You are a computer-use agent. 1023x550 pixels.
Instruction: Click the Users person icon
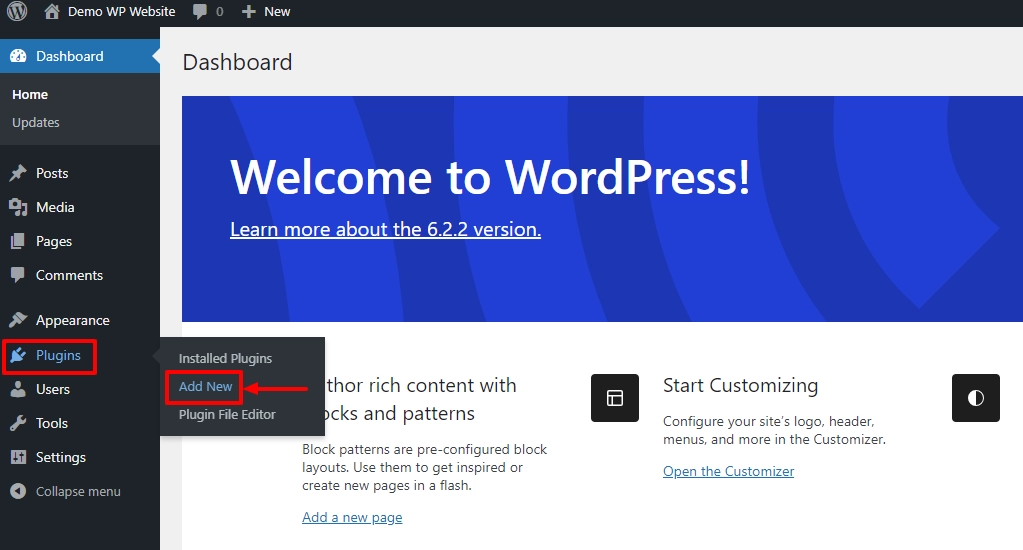click(18, 390)
